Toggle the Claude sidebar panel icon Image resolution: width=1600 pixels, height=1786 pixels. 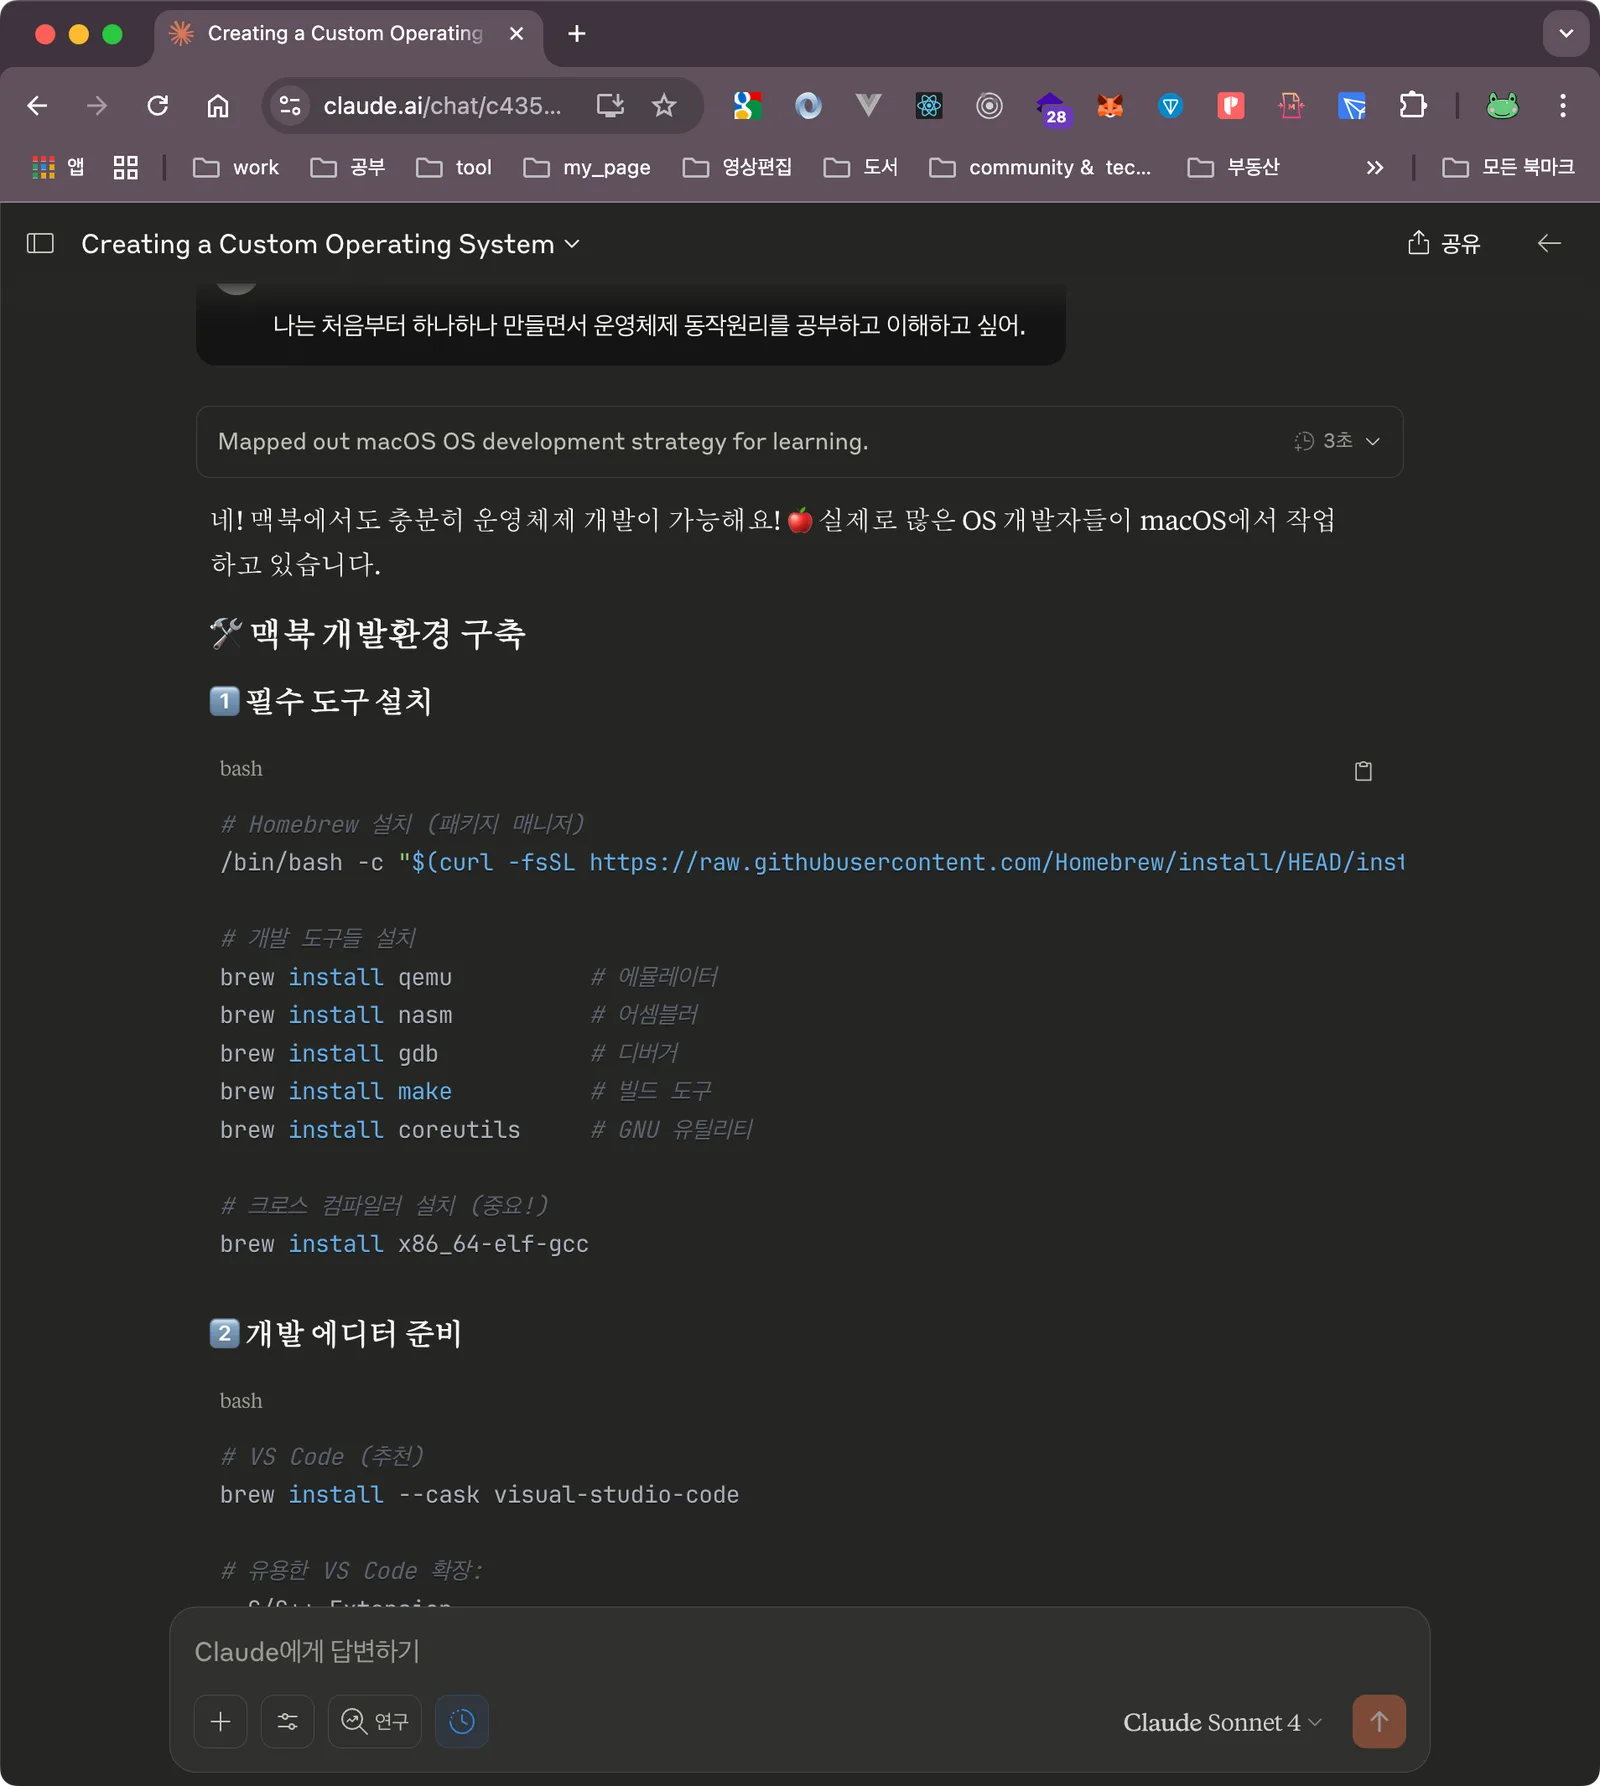click(x=40, y=243)
